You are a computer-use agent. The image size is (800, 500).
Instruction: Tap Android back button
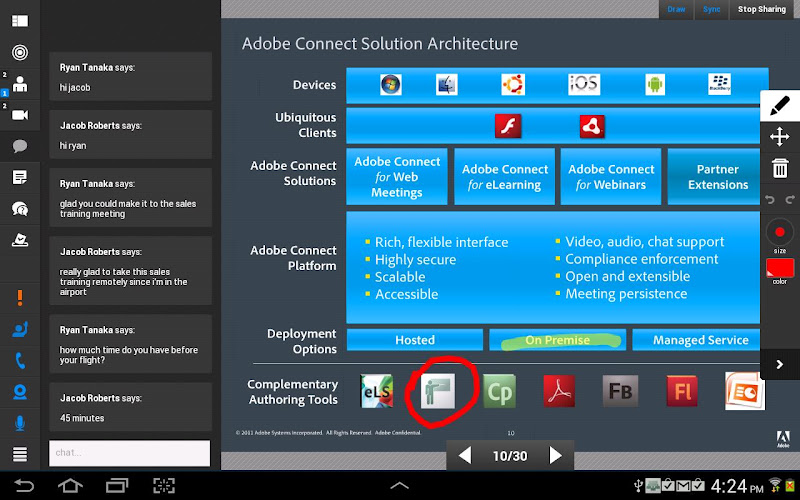click(x=23, y=485)
